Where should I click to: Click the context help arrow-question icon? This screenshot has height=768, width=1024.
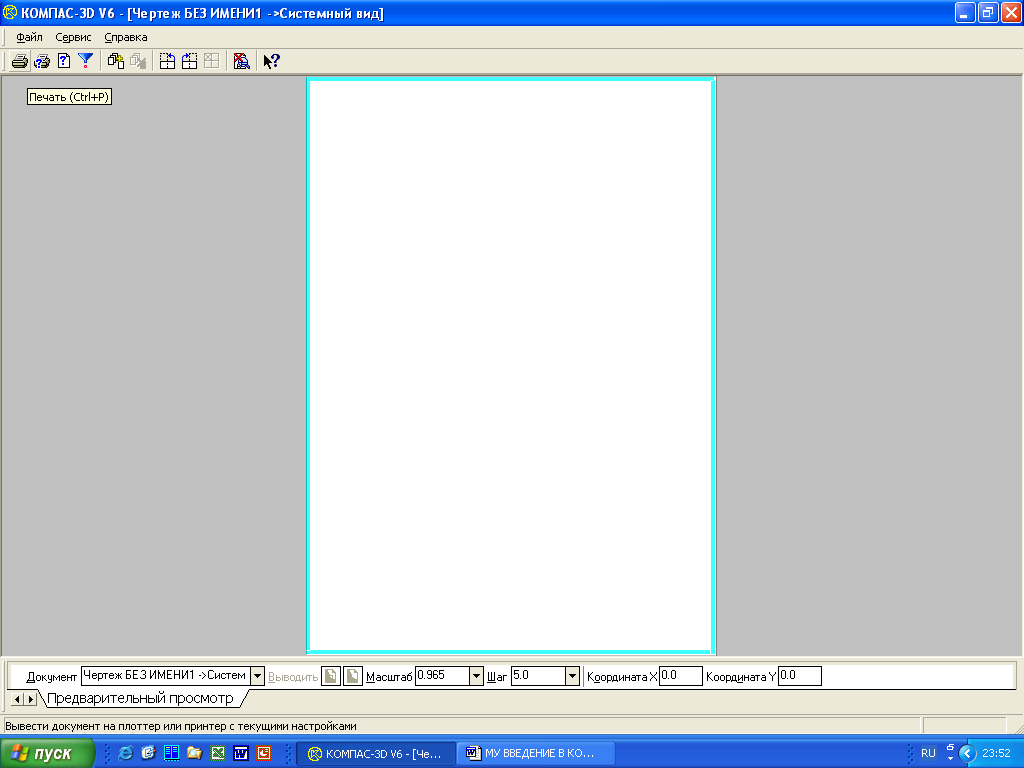point(271,61)
